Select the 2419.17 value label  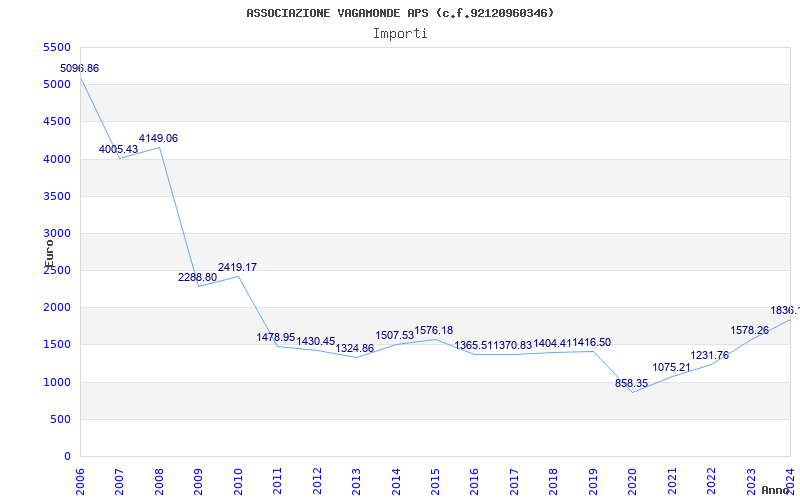point(237,267)
